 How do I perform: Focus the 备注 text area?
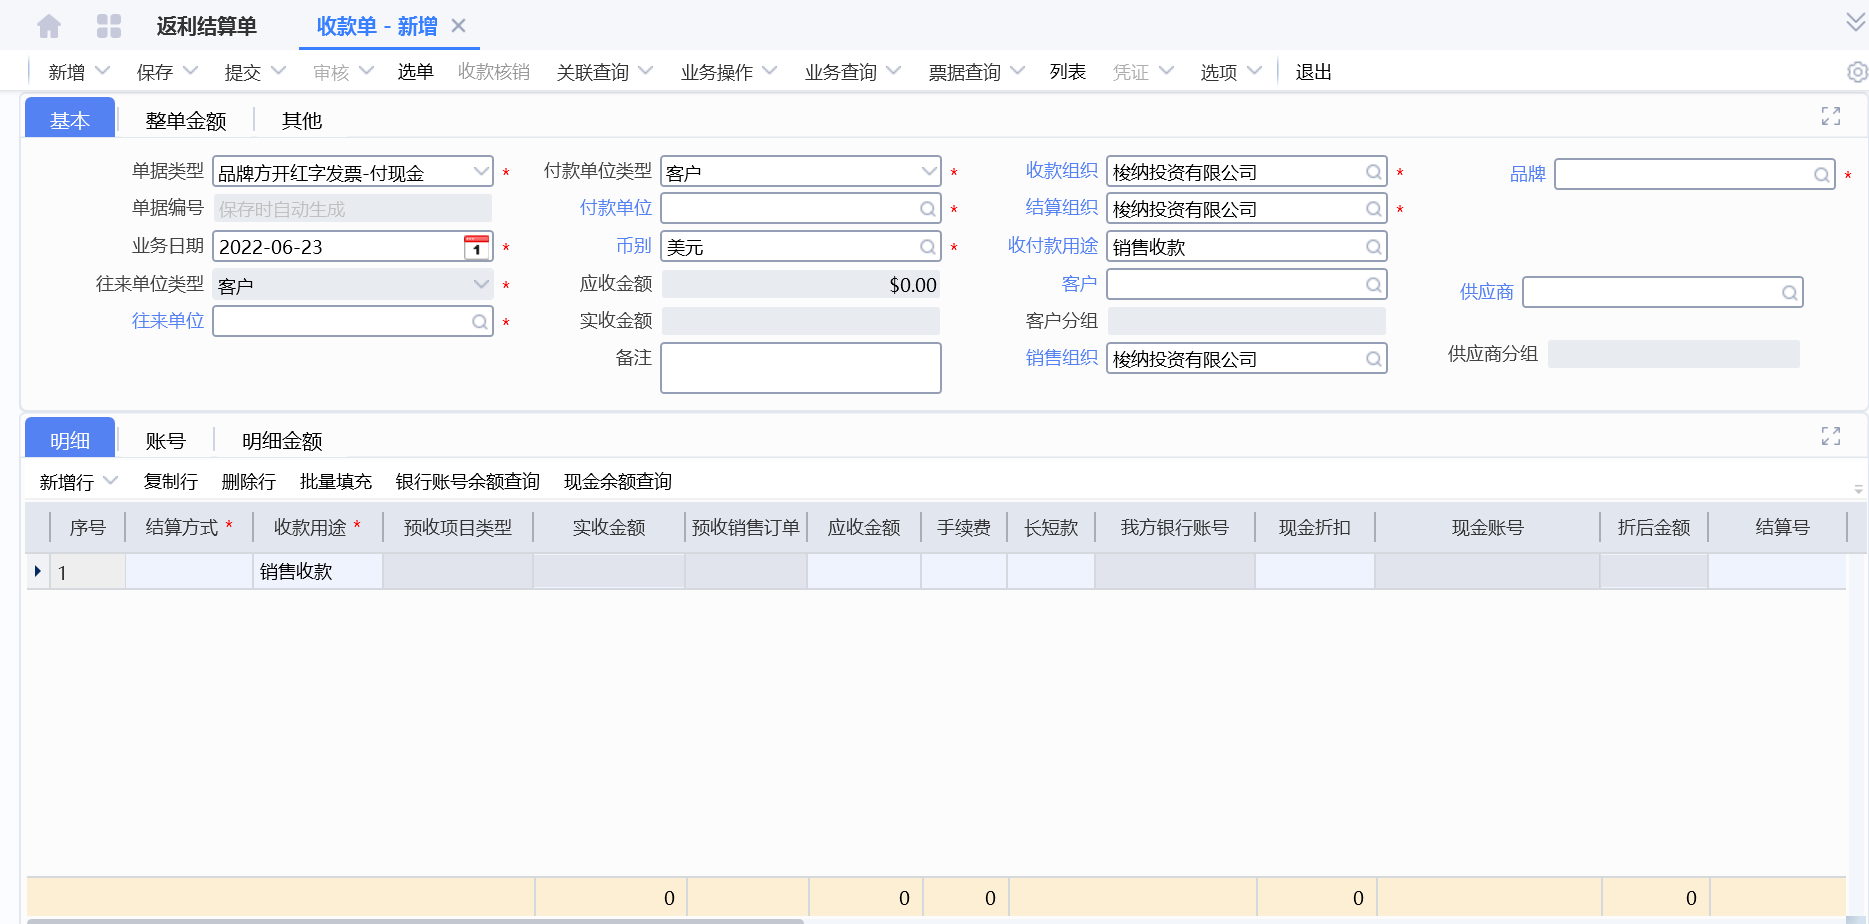point(801,368)
